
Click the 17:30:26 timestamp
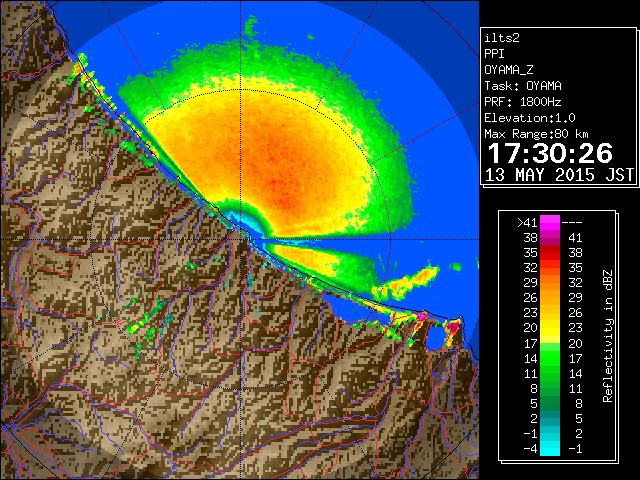[550, 153]
